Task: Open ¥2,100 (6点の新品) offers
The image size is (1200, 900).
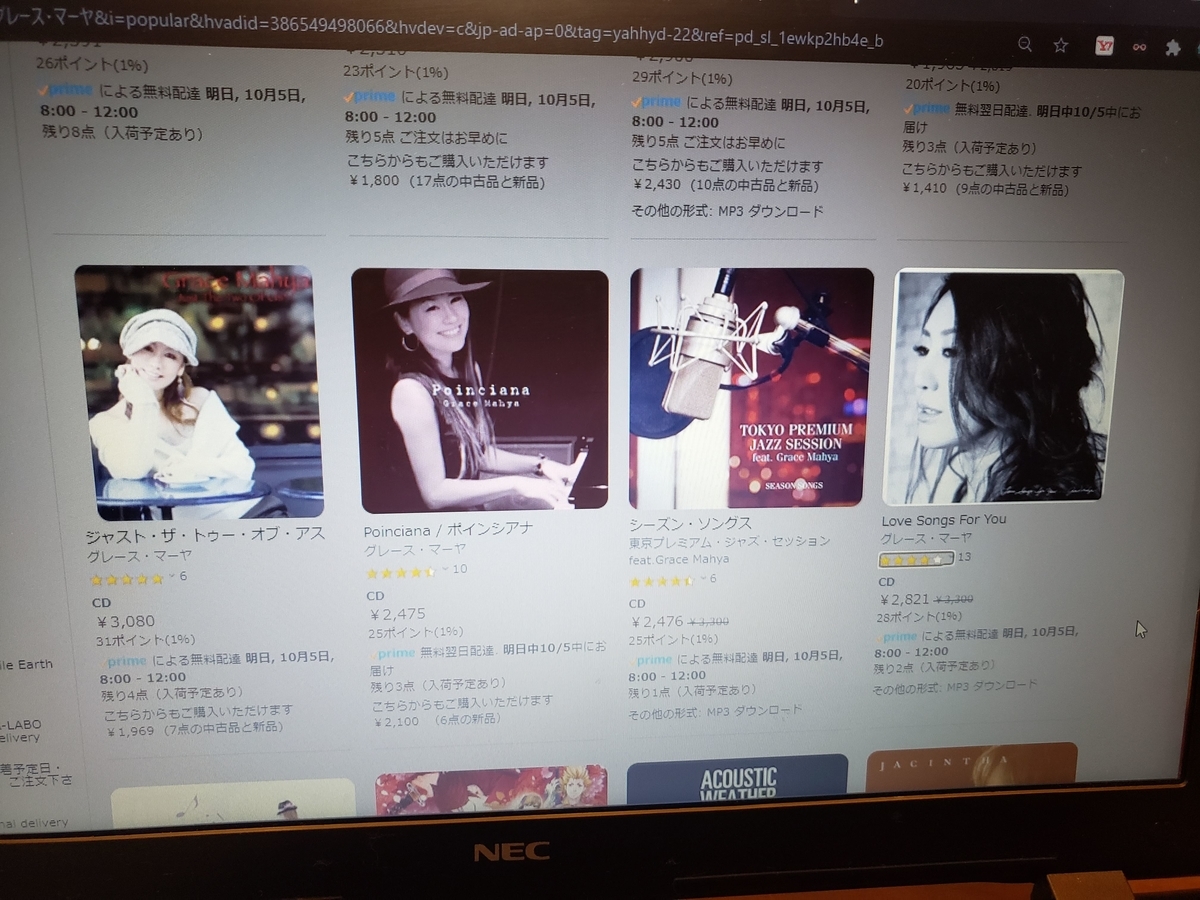Action: 436,720
